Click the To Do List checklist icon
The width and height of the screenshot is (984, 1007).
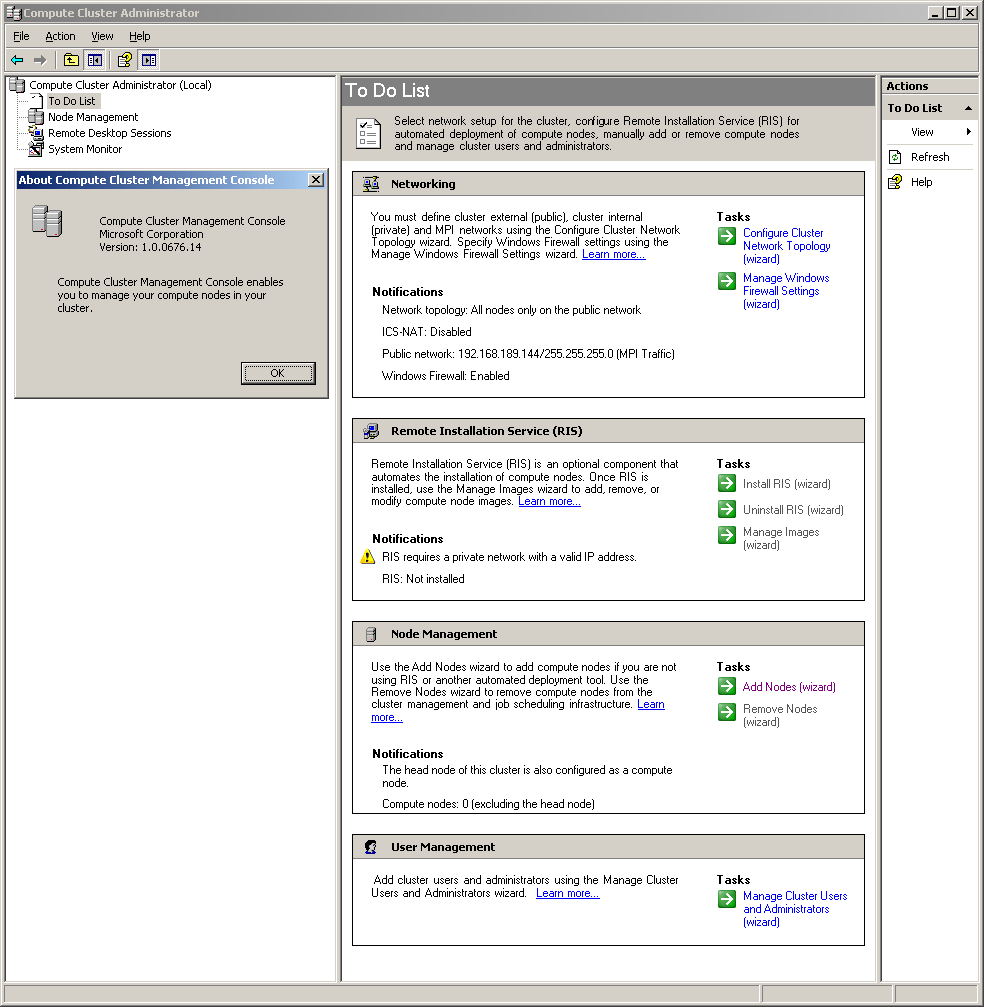pyautogui.click(x=368, y=134)
